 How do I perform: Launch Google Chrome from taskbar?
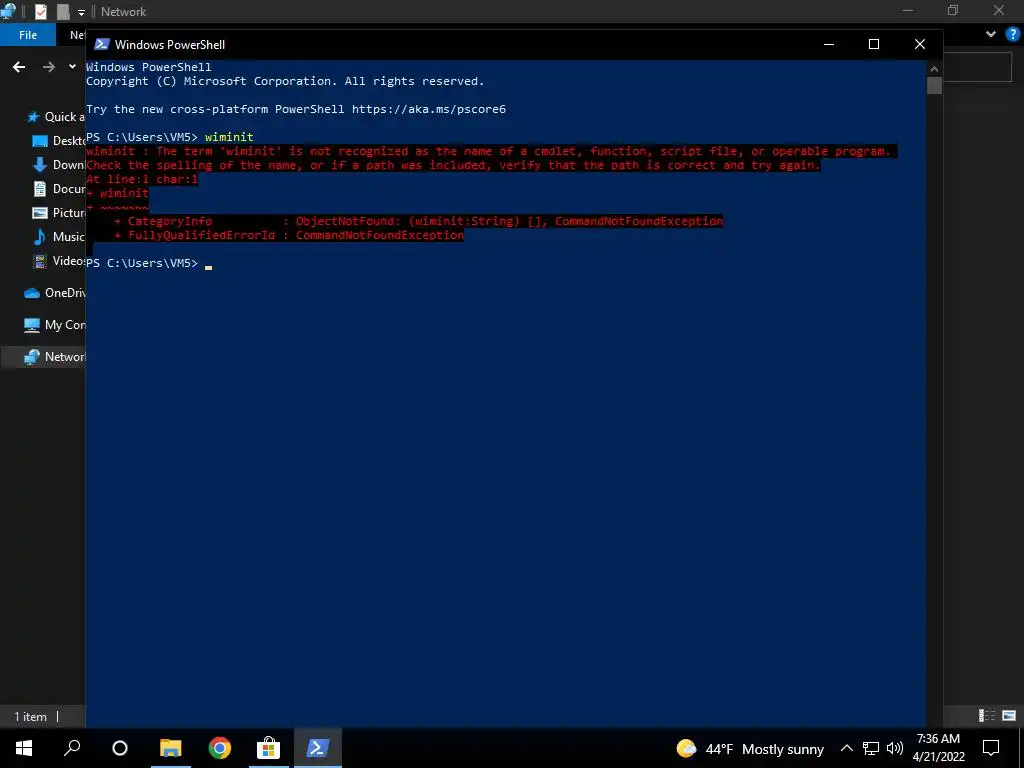[x=219, y=748]
